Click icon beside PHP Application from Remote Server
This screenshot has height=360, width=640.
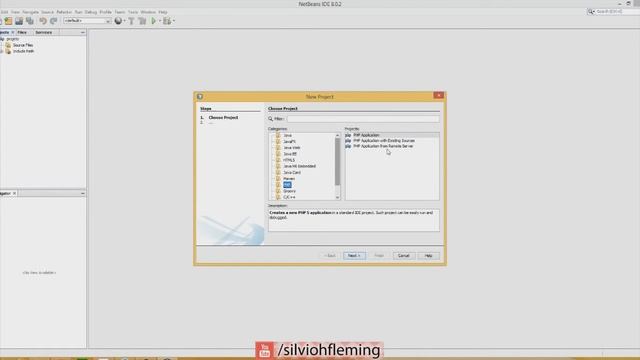coord(348,146)
